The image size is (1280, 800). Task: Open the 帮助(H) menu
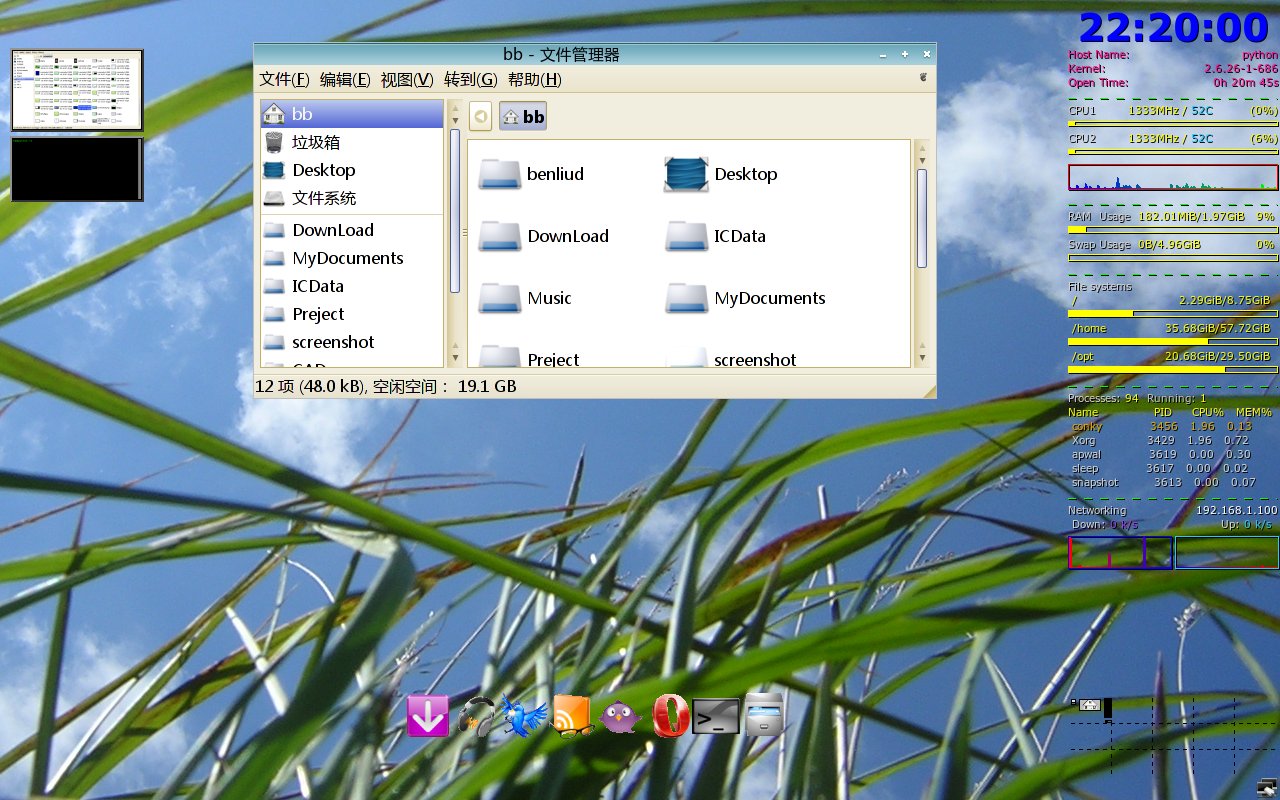click(534, 80)
